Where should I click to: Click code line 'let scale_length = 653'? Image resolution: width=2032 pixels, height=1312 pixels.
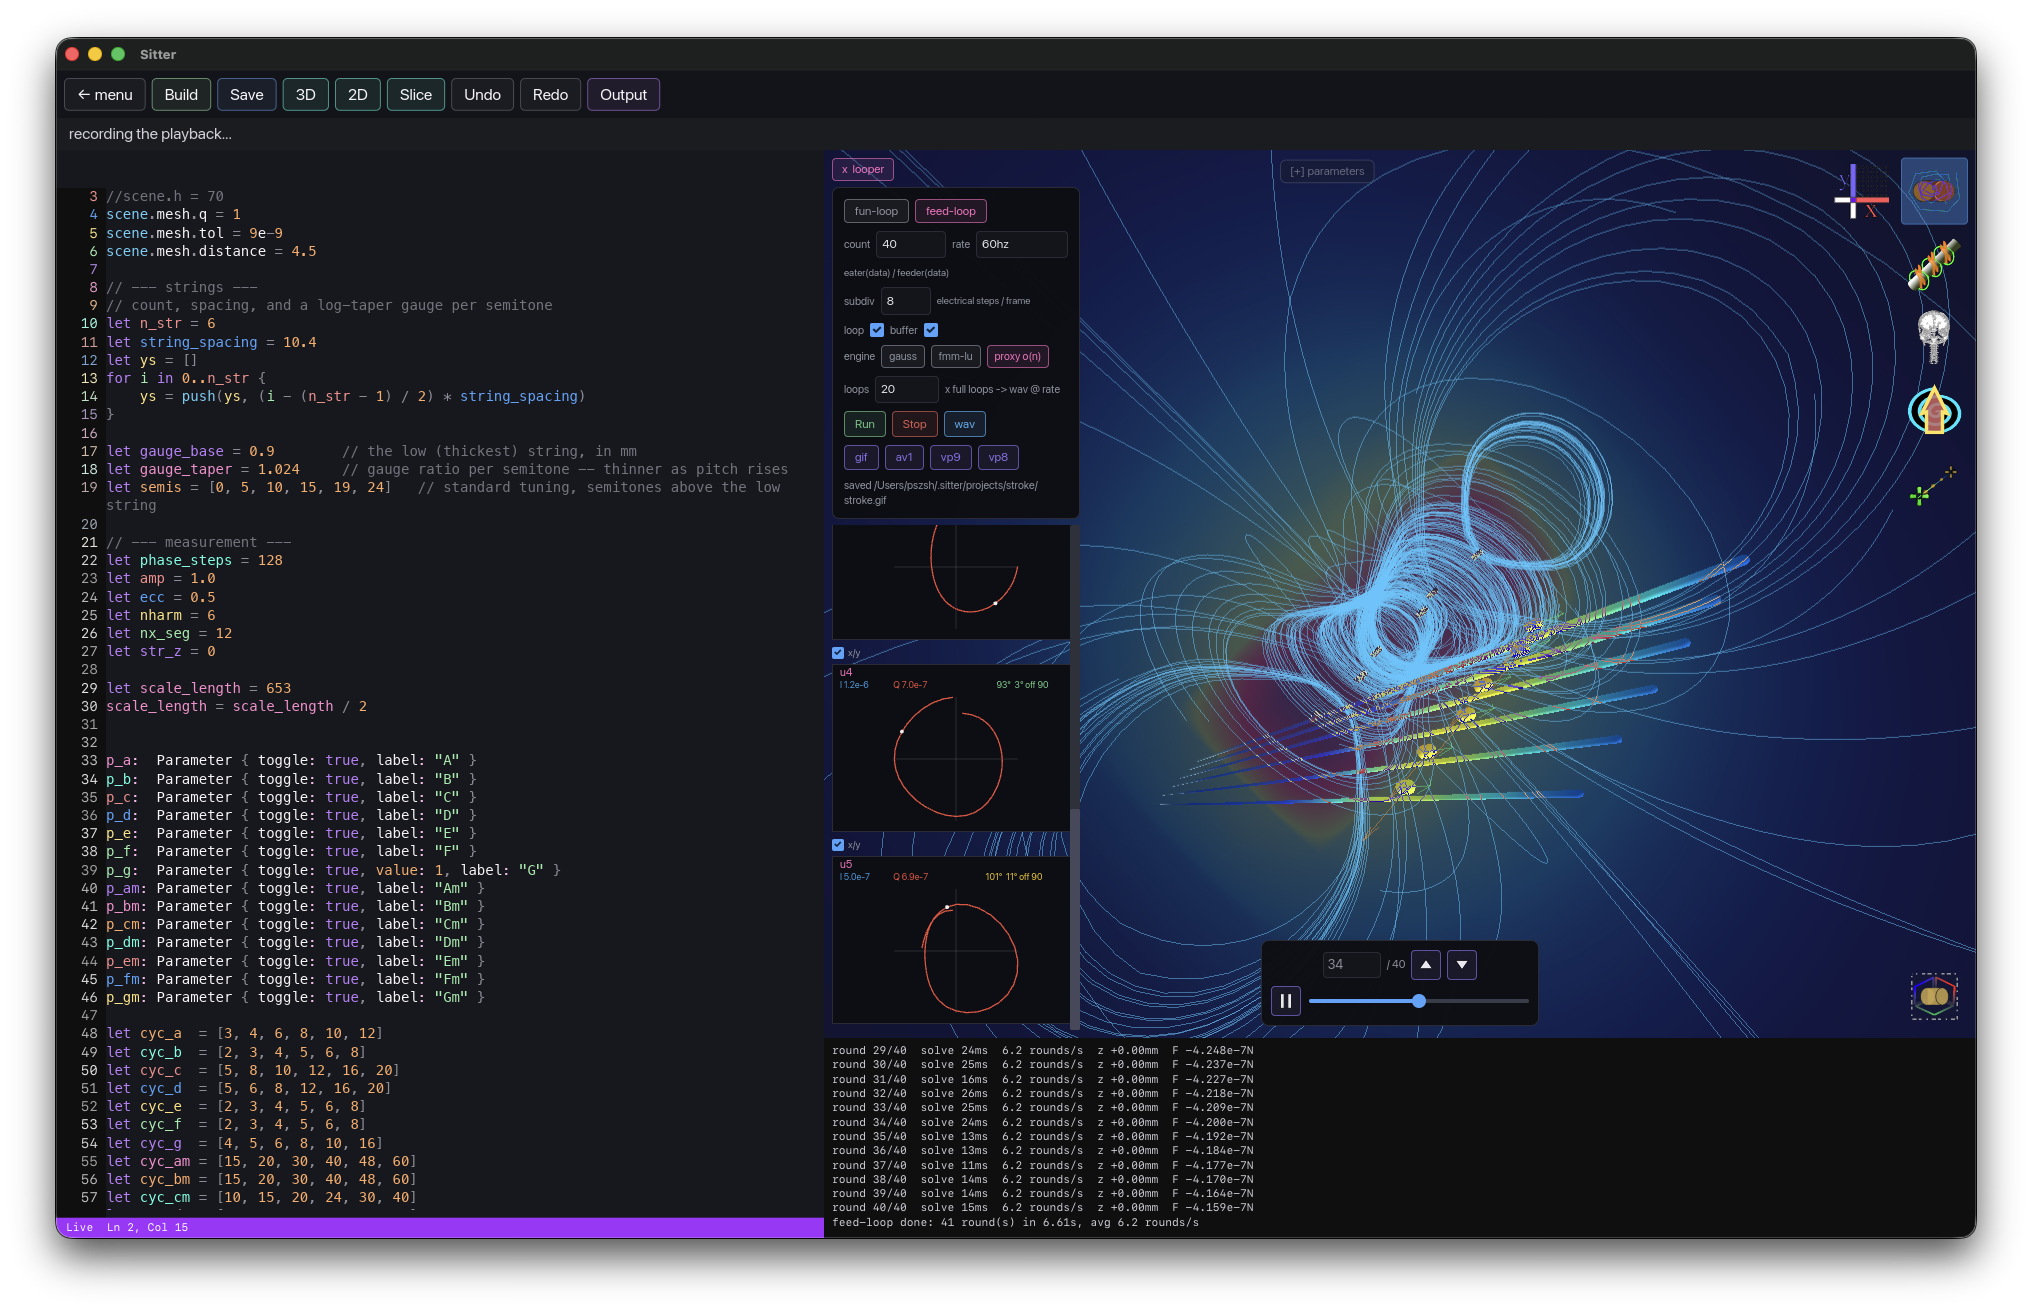coord(199,688)
